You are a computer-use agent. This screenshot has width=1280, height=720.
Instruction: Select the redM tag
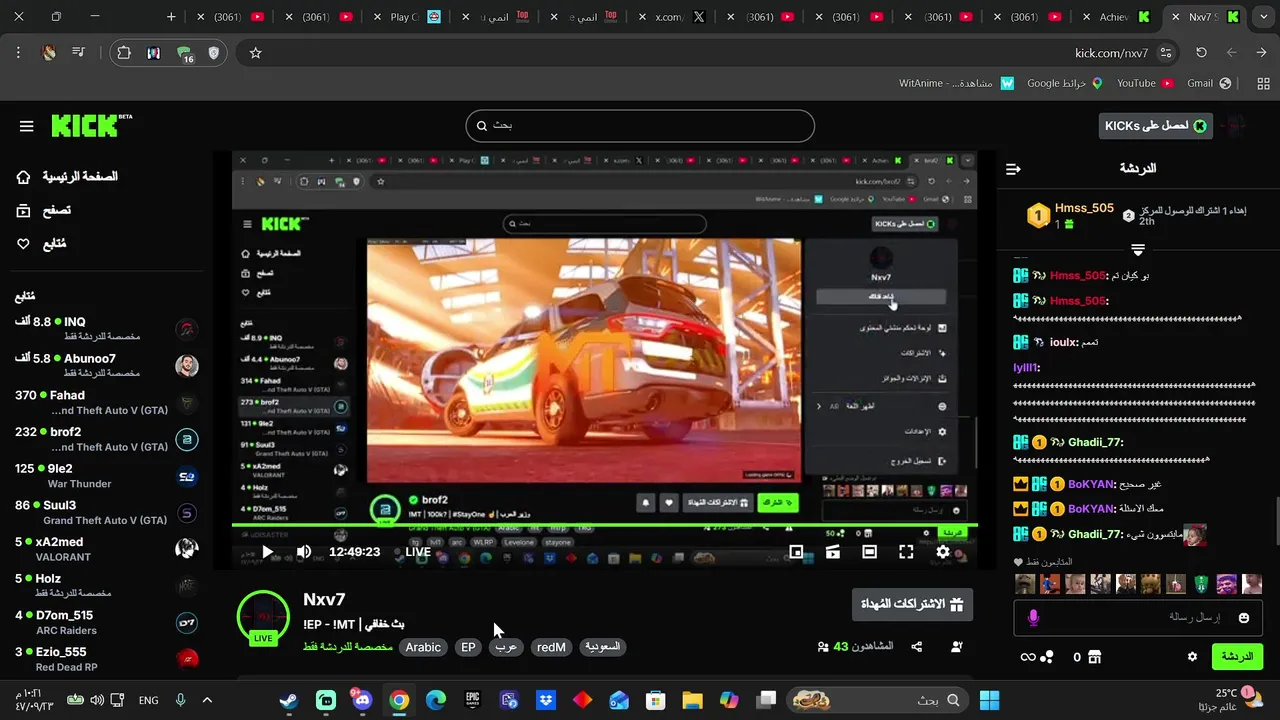tap(551, 647)
